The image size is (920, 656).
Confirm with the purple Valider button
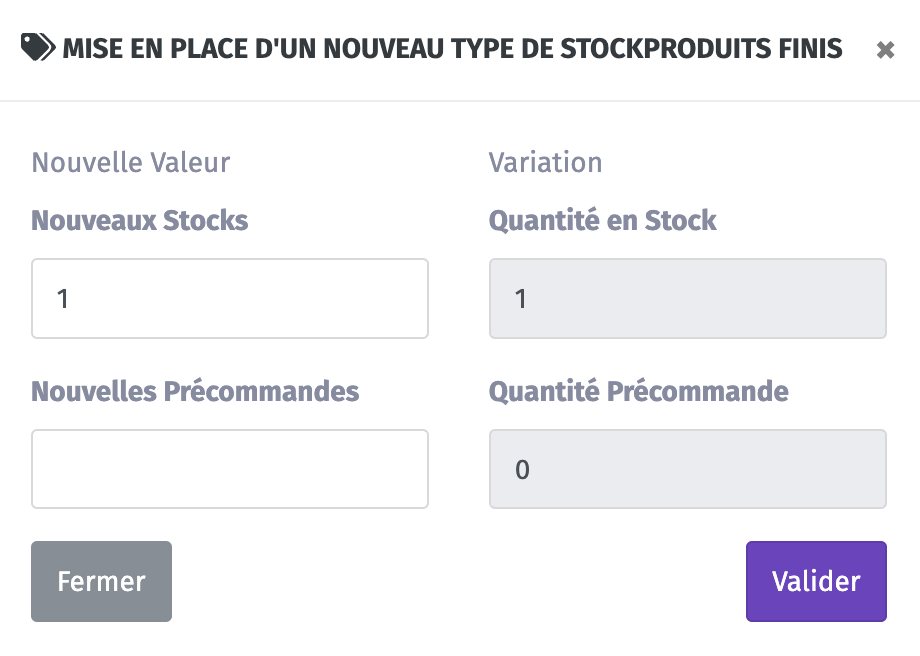pyautogui.click(x=816, y=581)
